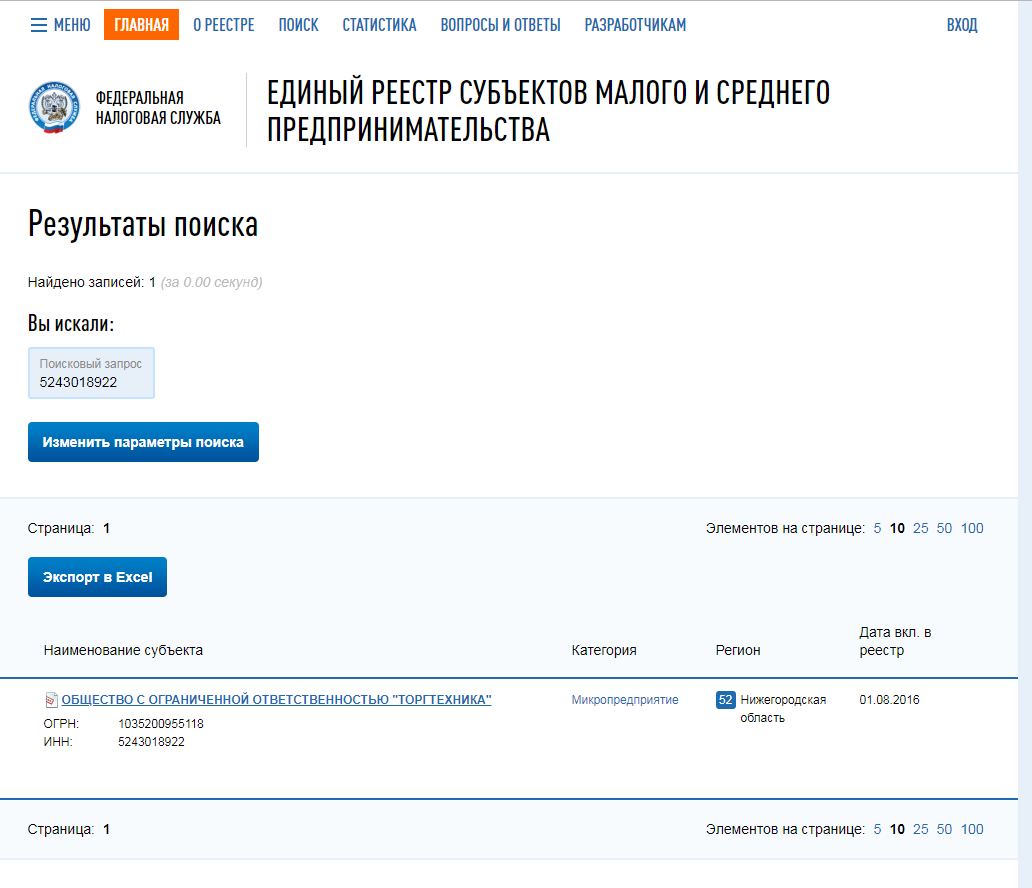Set 25 items per page at bottom
The height and width of the screenshot is (888, 1032).
tap(920, 829)
